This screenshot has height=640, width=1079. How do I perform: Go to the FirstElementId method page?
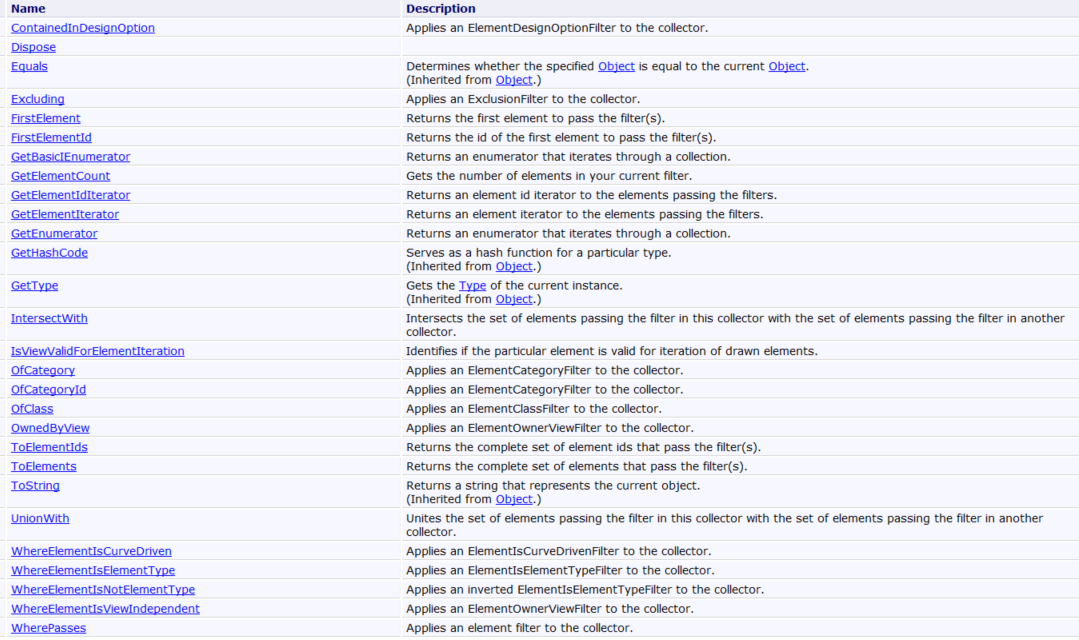(x=51, y=138)
